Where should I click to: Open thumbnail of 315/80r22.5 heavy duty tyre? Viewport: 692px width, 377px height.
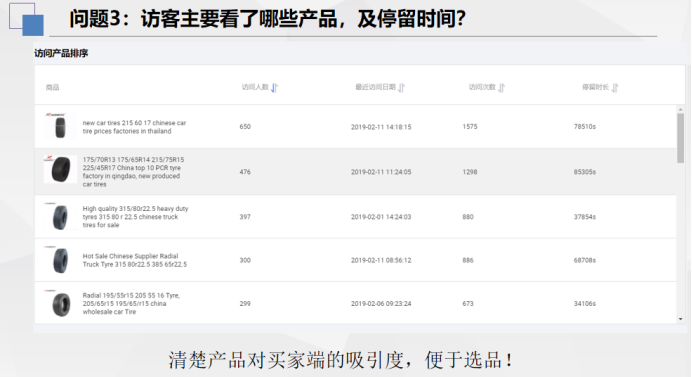60,216
